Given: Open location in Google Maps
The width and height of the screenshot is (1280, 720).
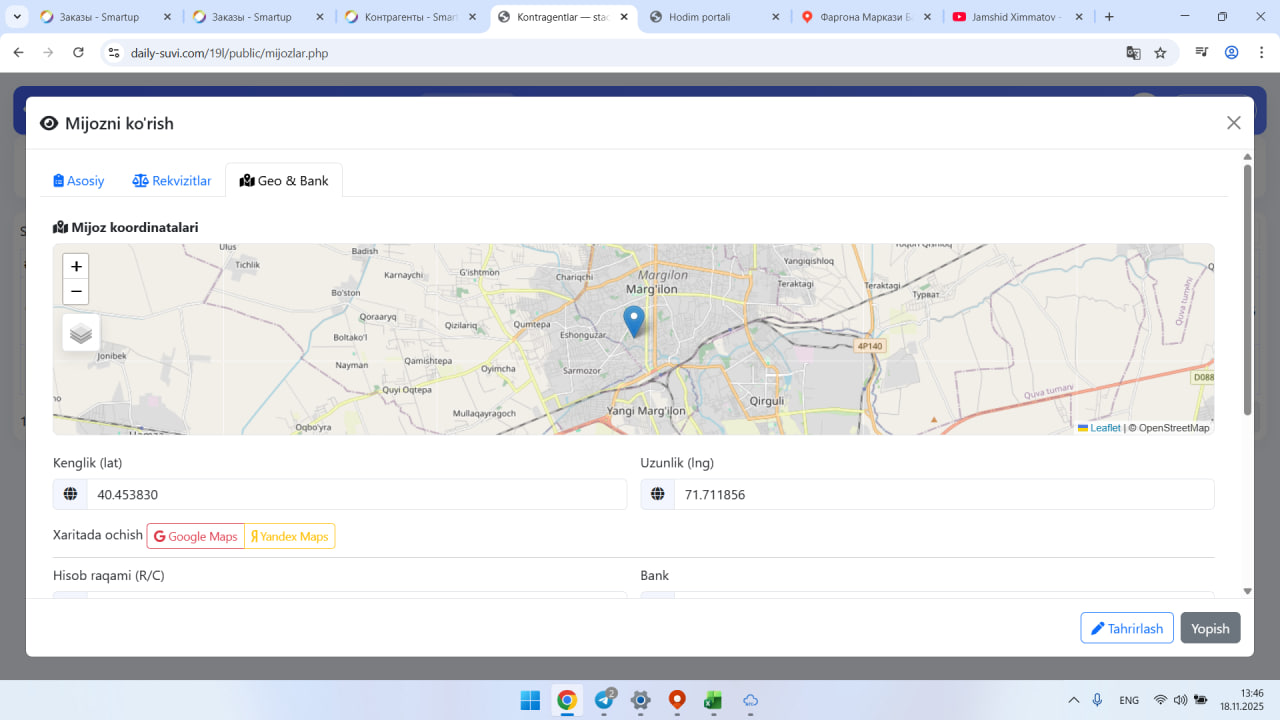Looking at the screenshot, I should 196,537.
